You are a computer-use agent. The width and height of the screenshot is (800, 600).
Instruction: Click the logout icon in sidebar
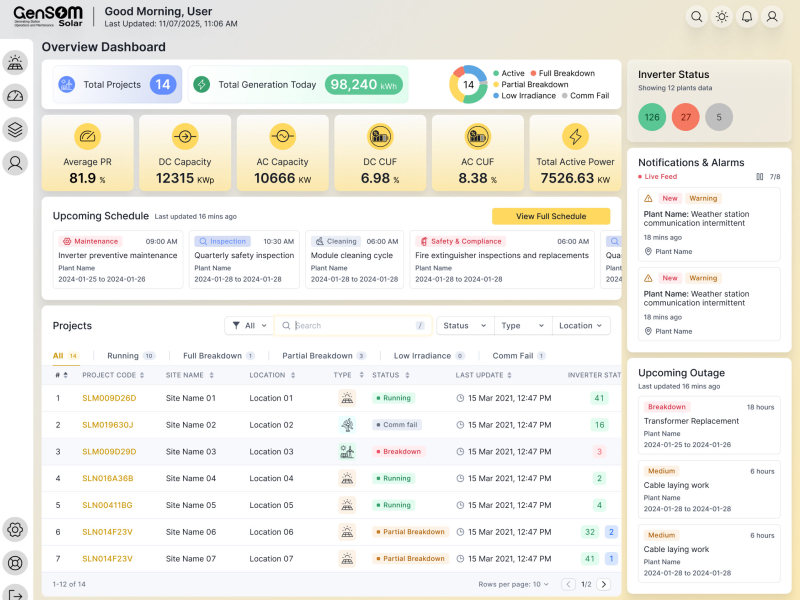tap(15, 595)
